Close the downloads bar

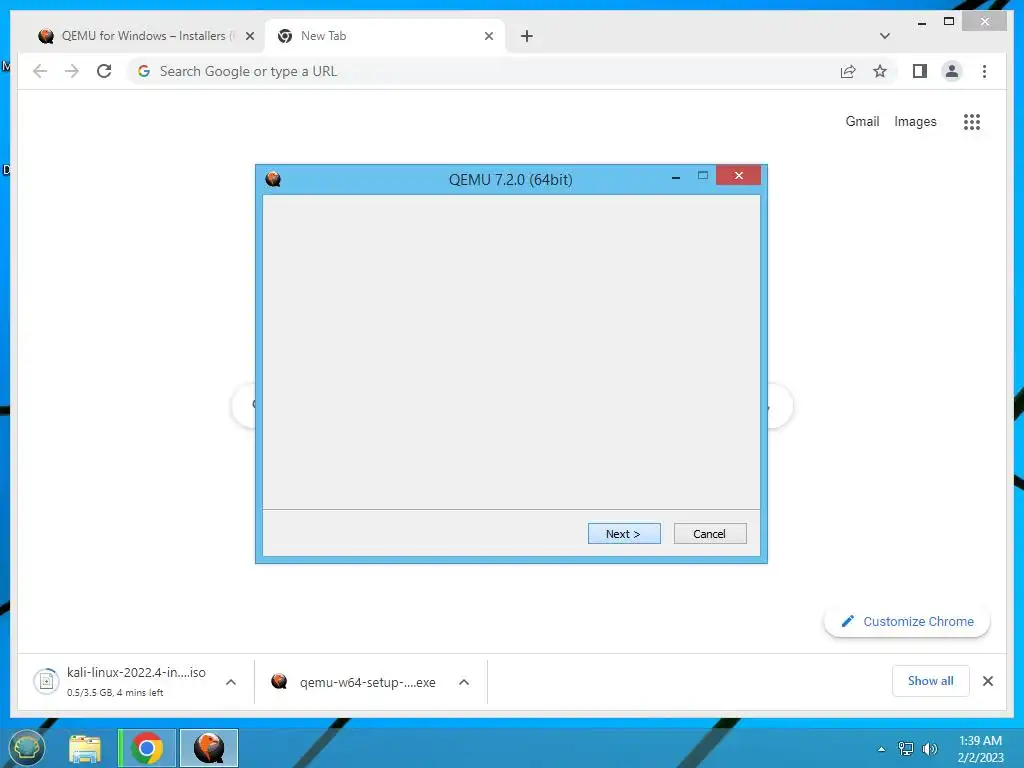988,681
